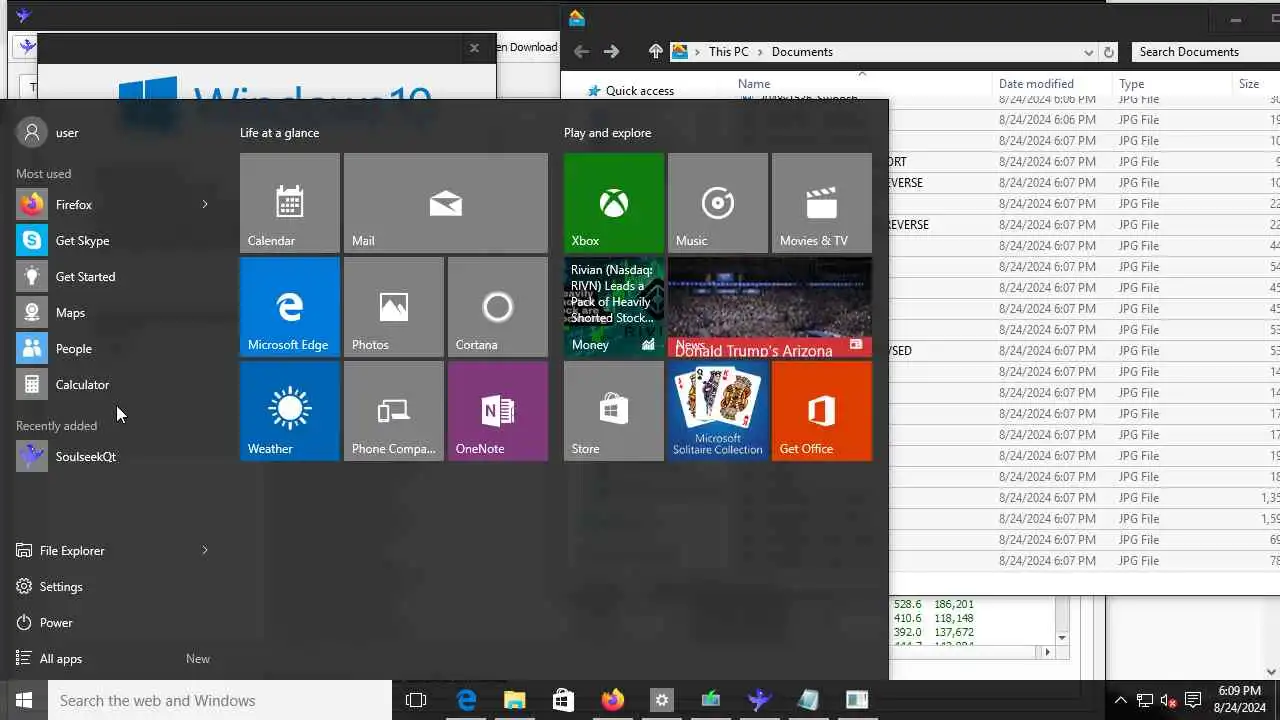The height and width of the screenshot is (720, 1280).
Task: Refresh the Documents folder view
Action: pyautogui.click(x=1108, y=52)
